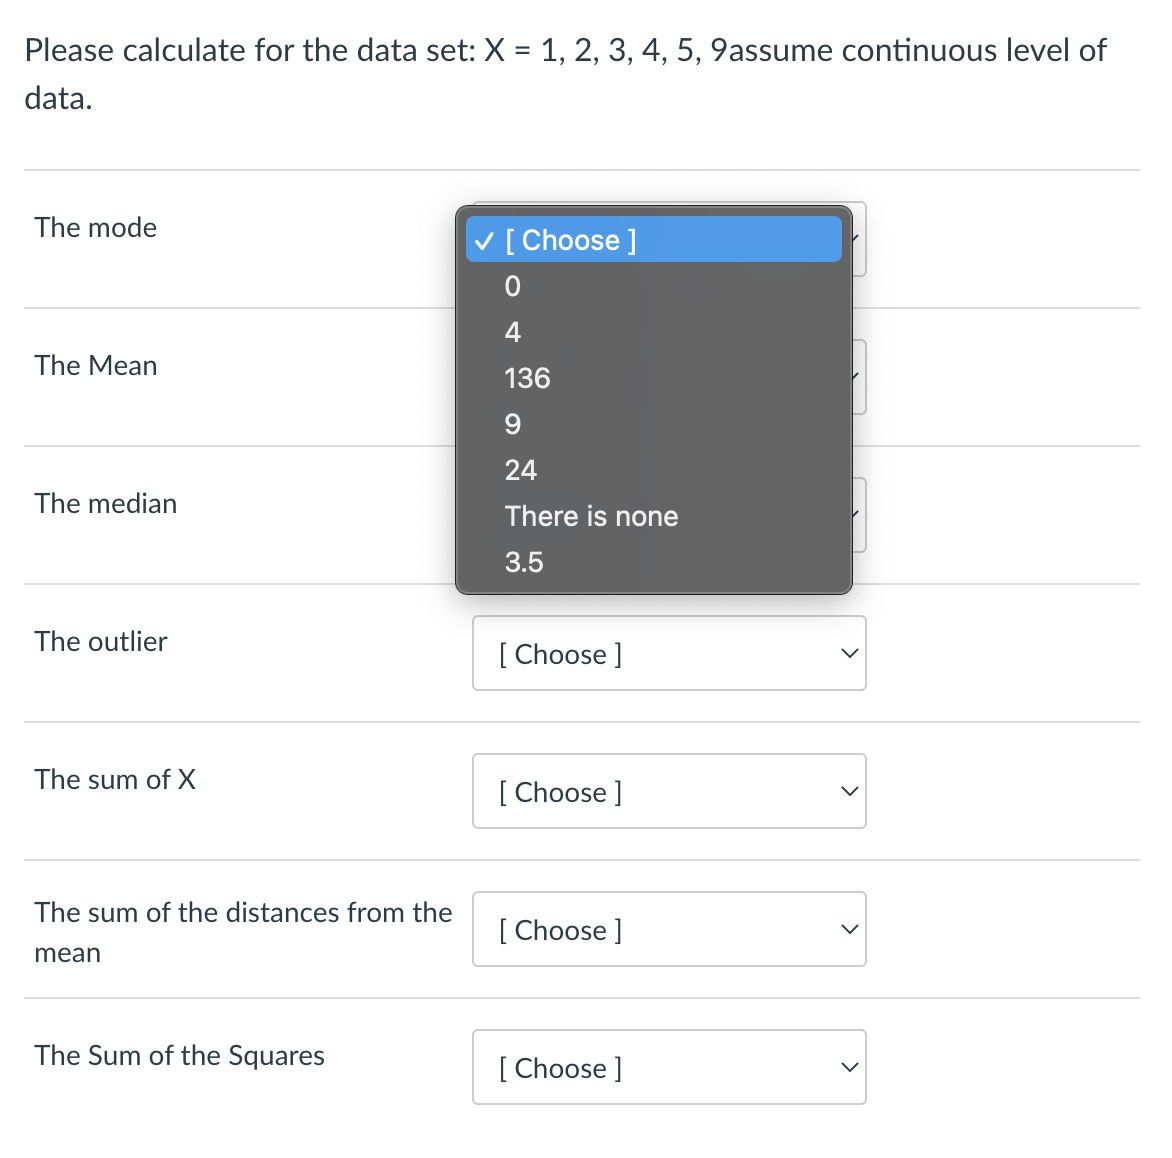Select the option 0 from the open dropdown
1172x1158 pixels.
512,286
